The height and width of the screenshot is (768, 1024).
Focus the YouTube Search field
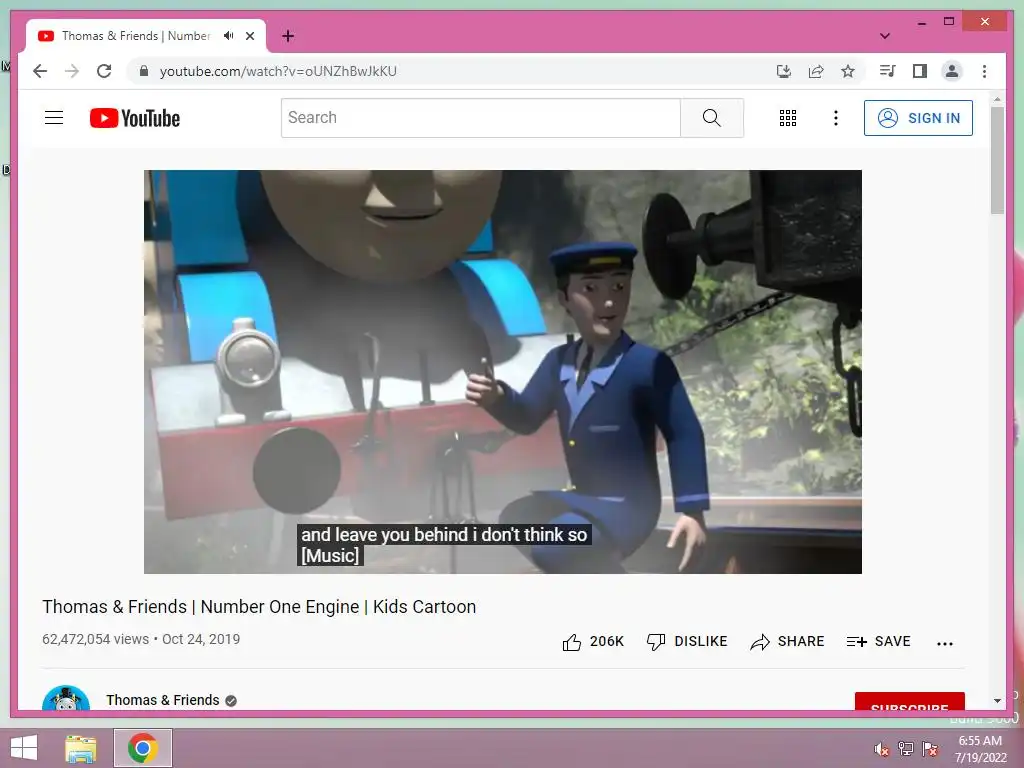[481, 118]
